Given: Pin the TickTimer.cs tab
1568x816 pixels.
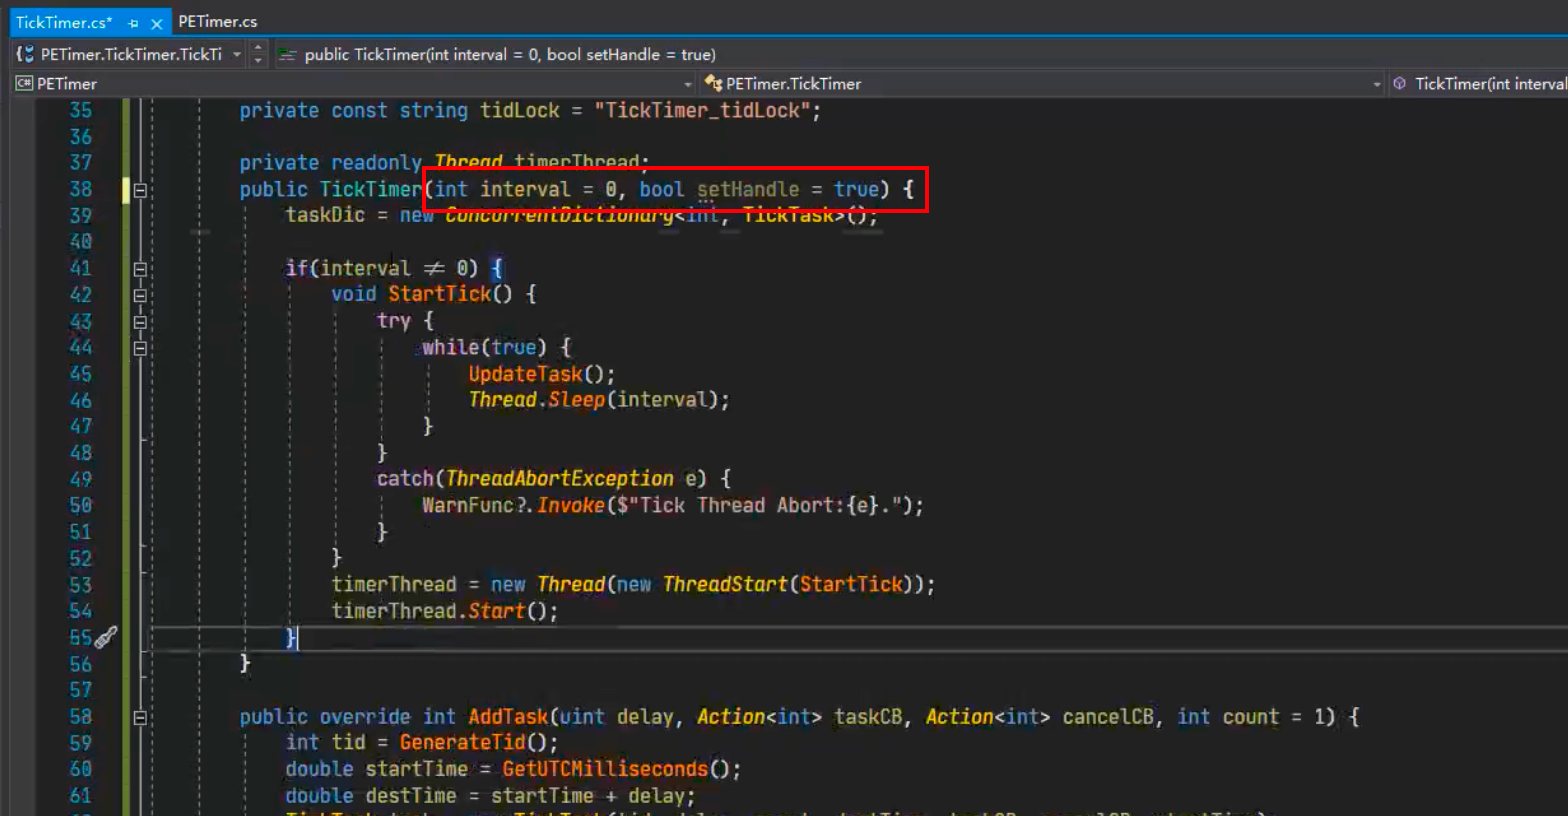Looking at the screenshot, I should (133, 22).
